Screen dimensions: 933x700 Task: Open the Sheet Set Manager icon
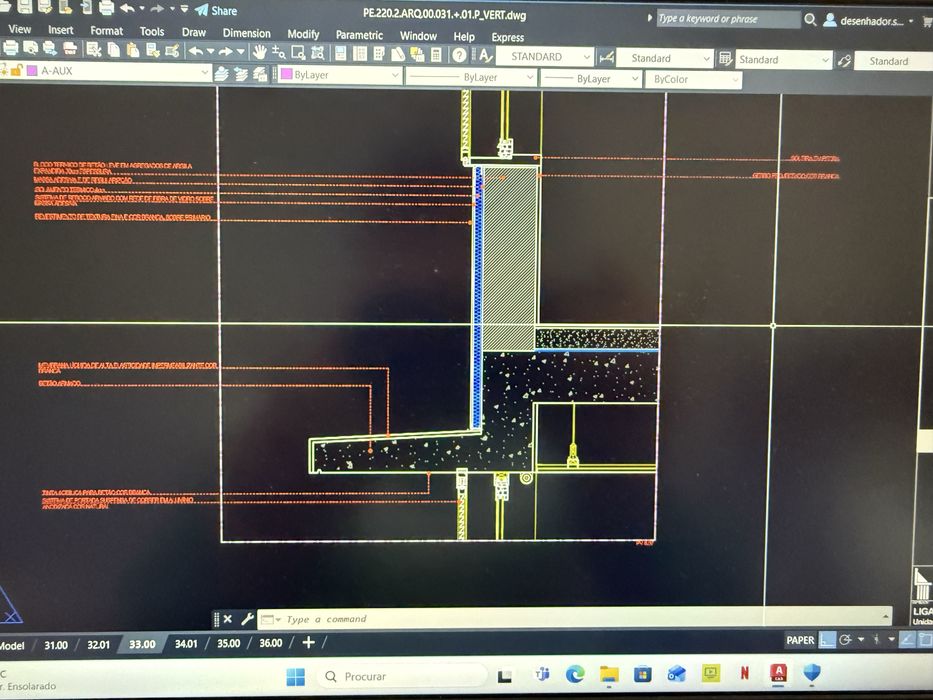(397, 54)
